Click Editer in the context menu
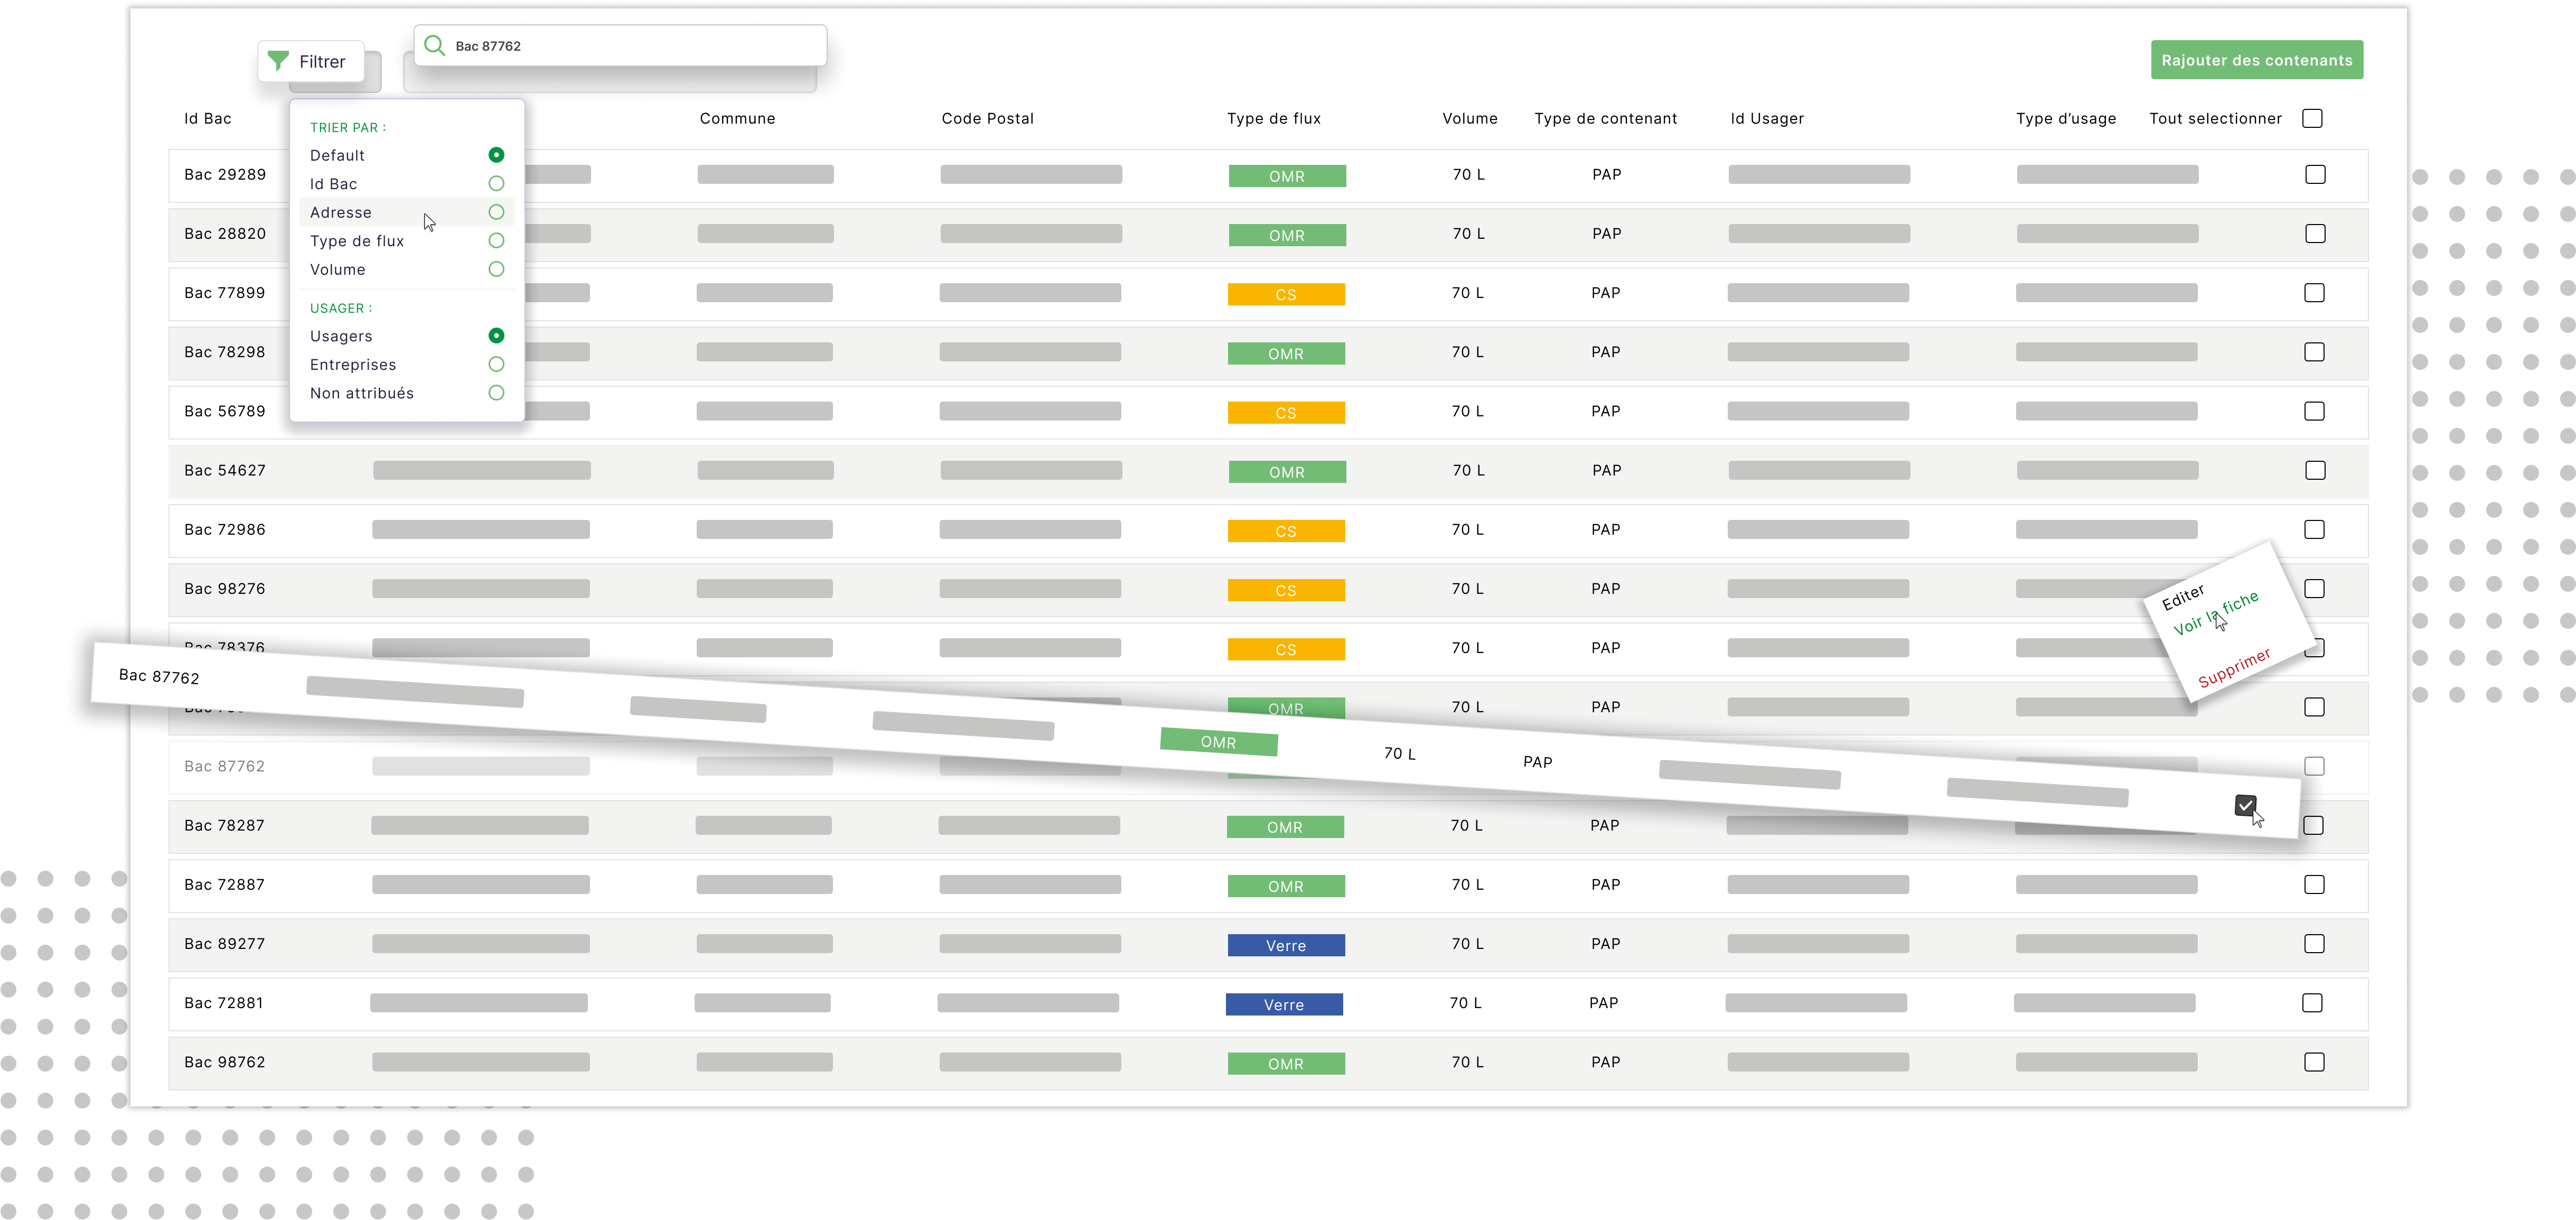This screenshot has height=1220, width=2576. tap(2183, 596)
